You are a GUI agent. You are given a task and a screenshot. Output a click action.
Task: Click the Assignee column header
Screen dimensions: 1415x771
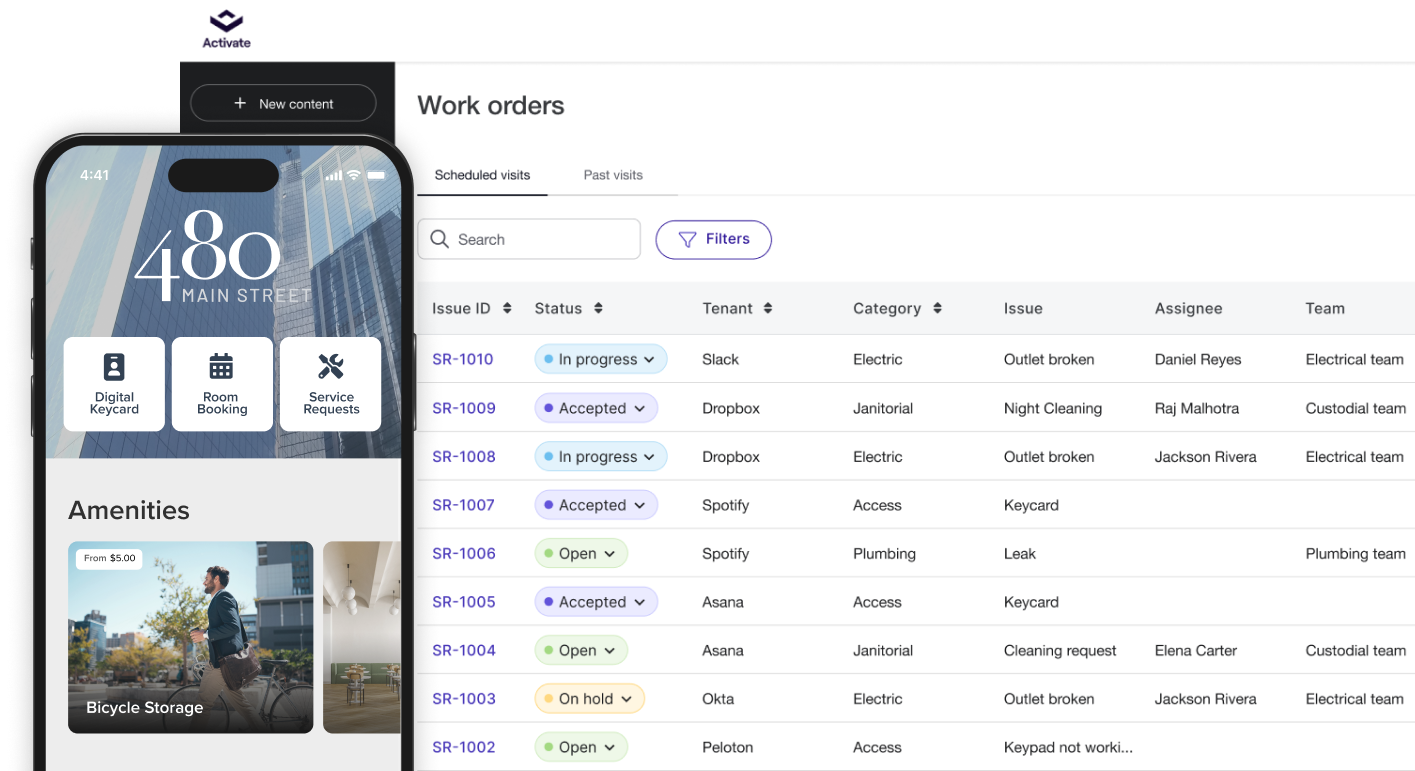coord(1188,308)
